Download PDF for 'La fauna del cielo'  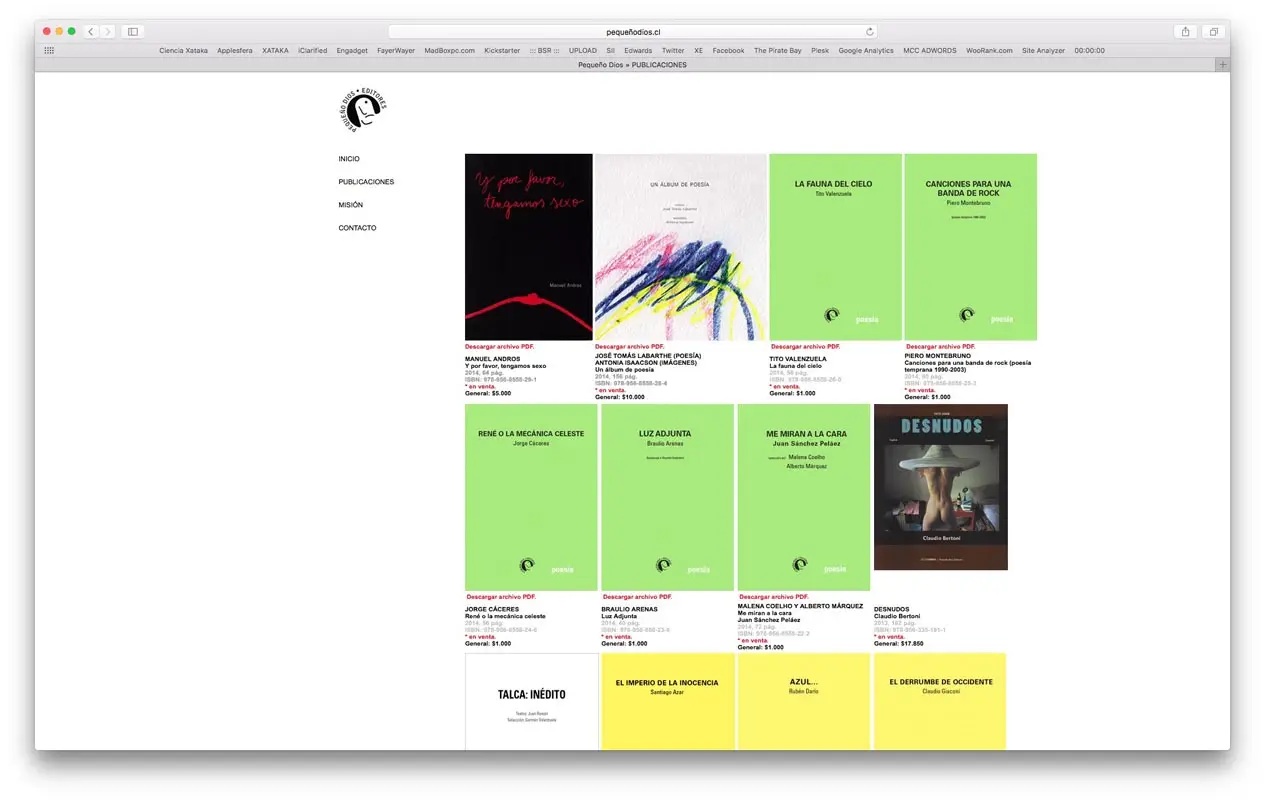coord(806,347)
